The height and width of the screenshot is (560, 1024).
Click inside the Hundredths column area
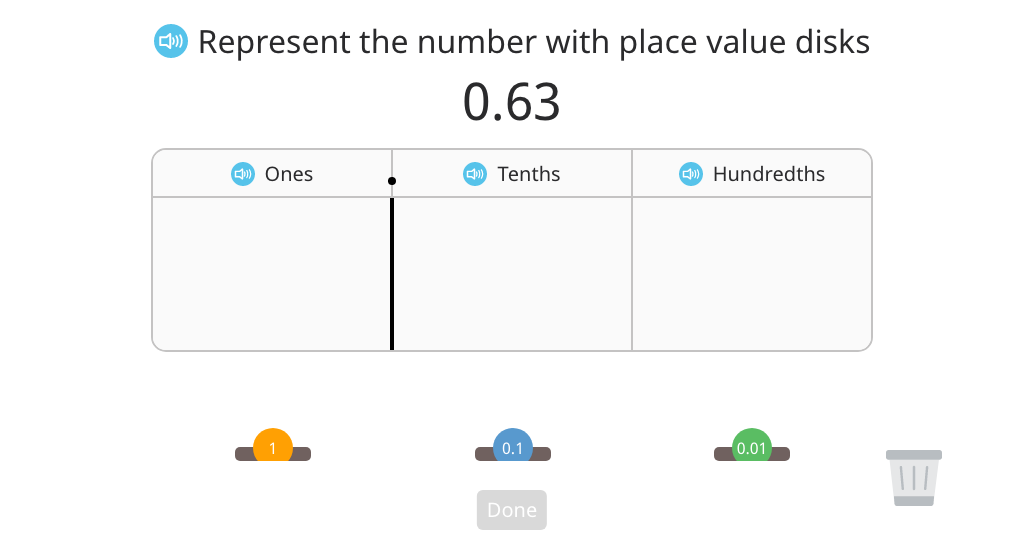[x=752, y=273]
